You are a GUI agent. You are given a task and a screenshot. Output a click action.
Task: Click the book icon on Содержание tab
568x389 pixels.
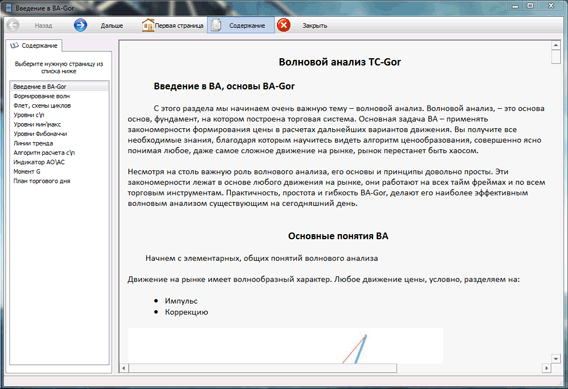[14, 45]
